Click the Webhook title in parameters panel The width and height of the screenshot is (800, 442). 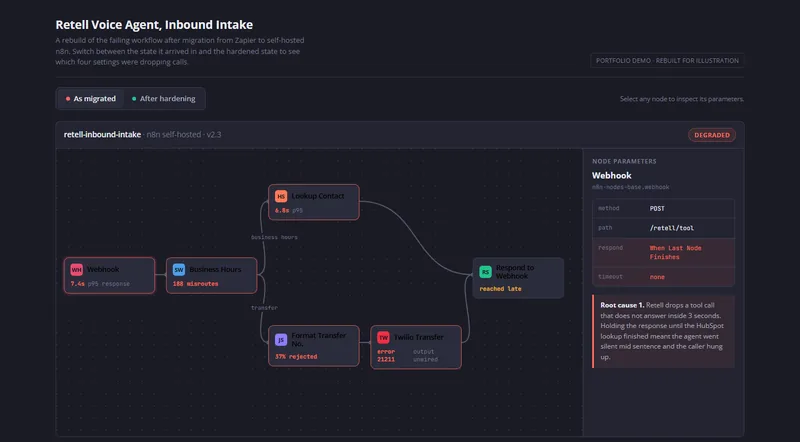point(611,175)
